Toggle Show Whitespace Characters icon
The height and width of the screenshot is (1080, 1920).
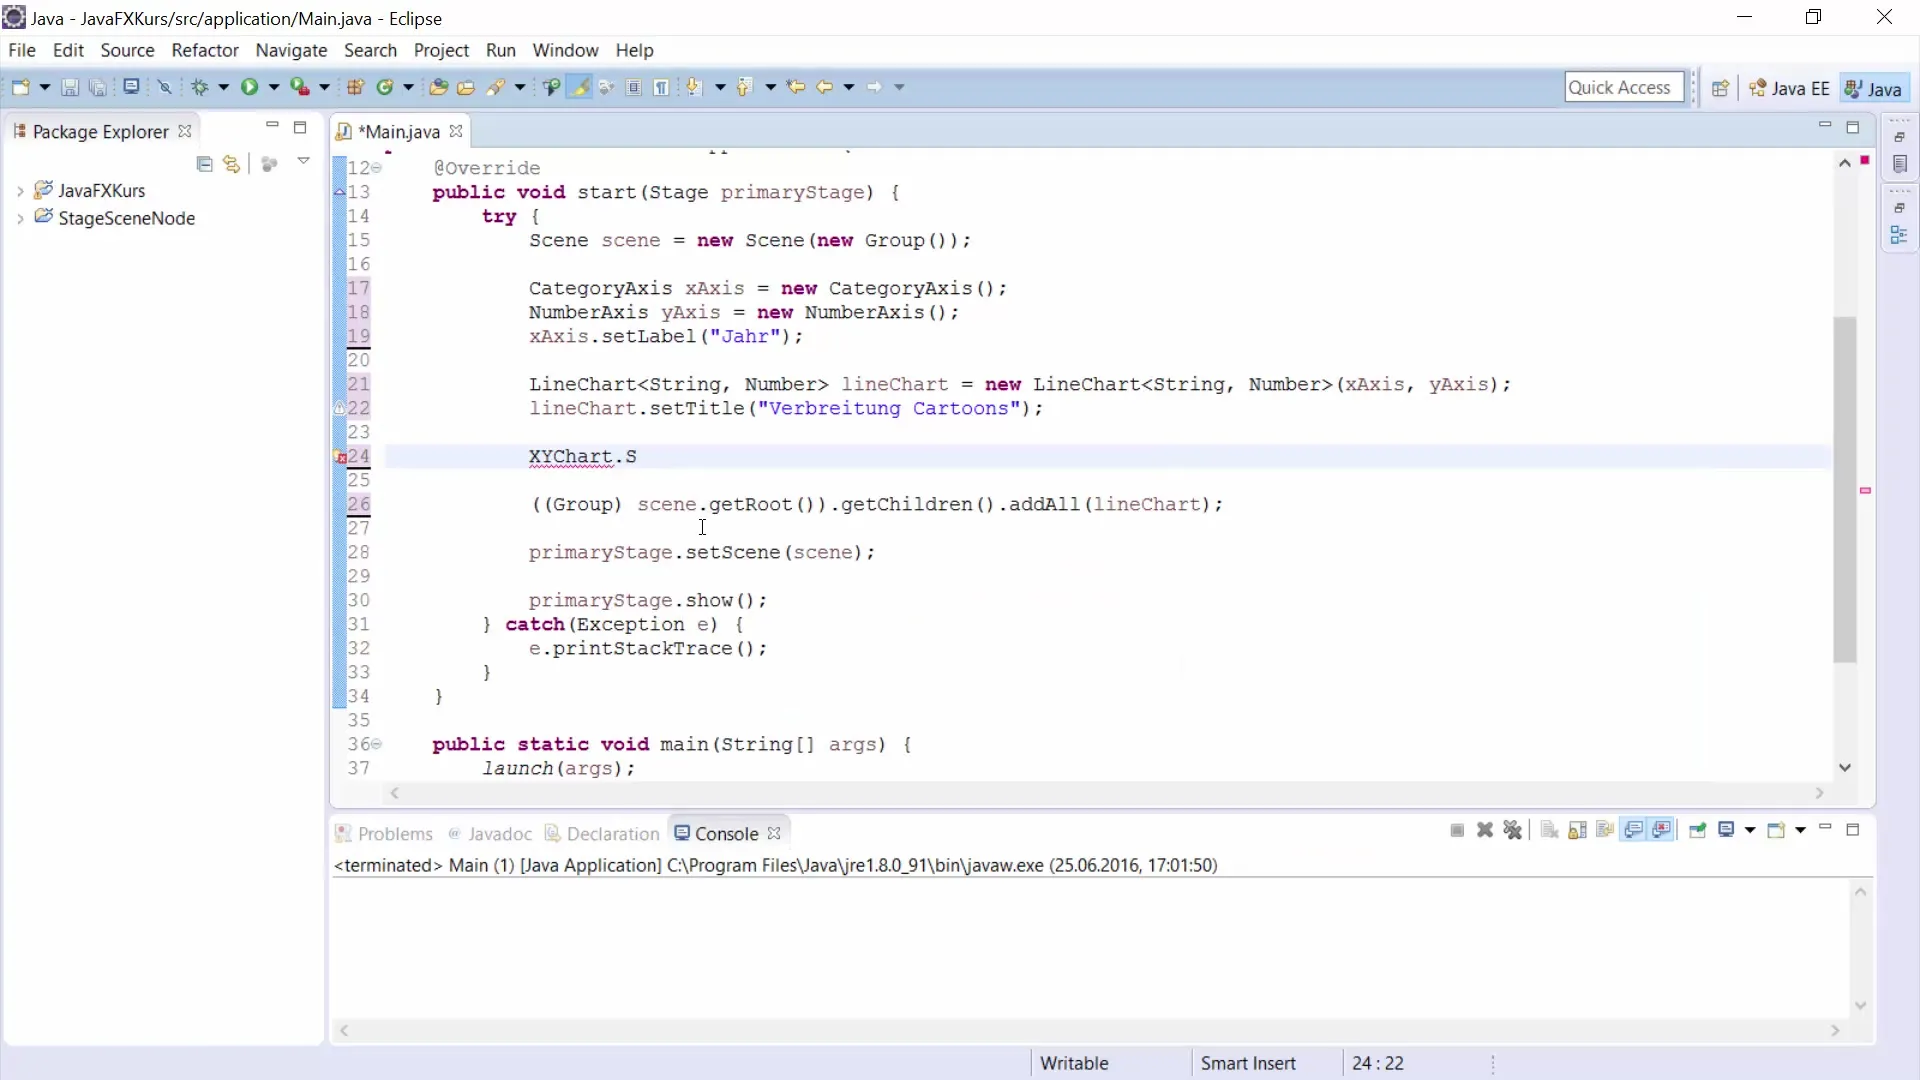coord(661,87)
